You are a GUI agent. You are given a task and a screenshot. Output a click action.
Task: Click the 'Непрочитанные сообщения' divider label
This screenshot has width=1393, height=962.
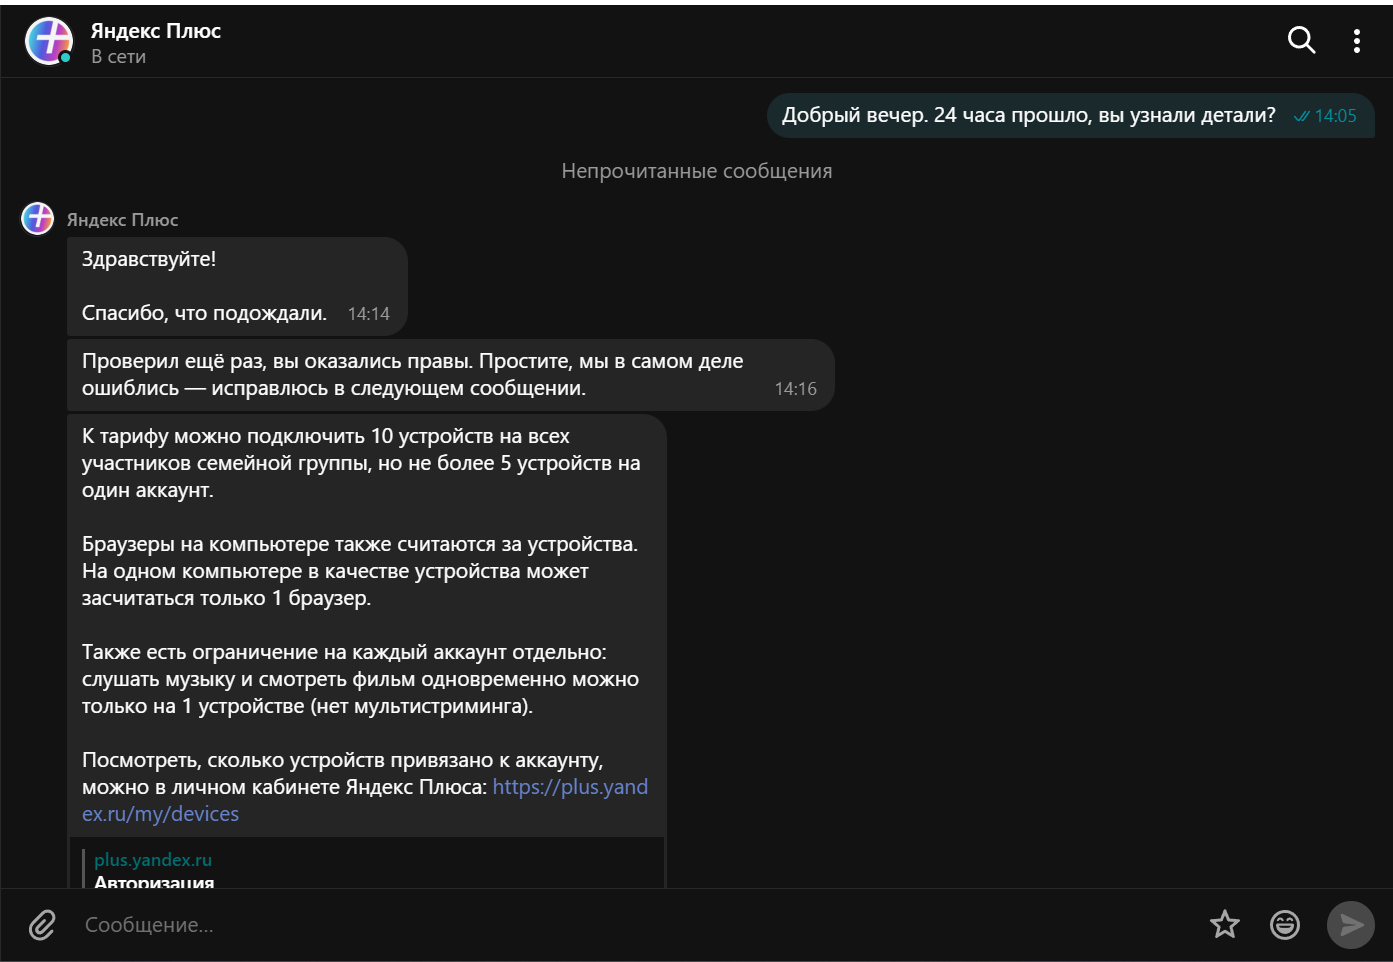(x=697, y=171)
